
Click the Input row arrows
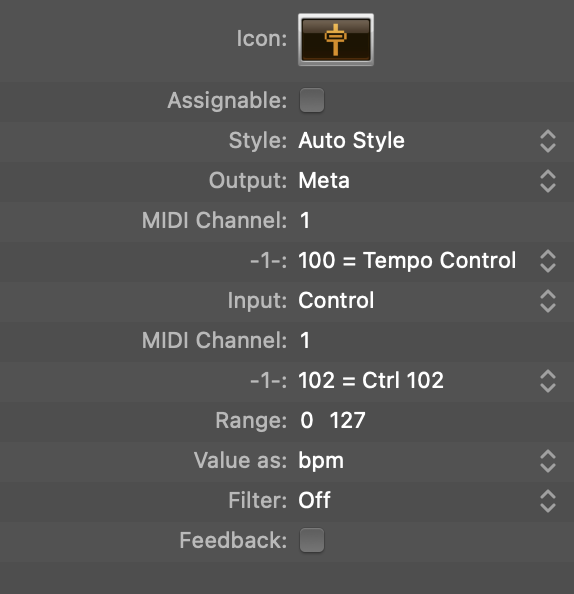548,301
